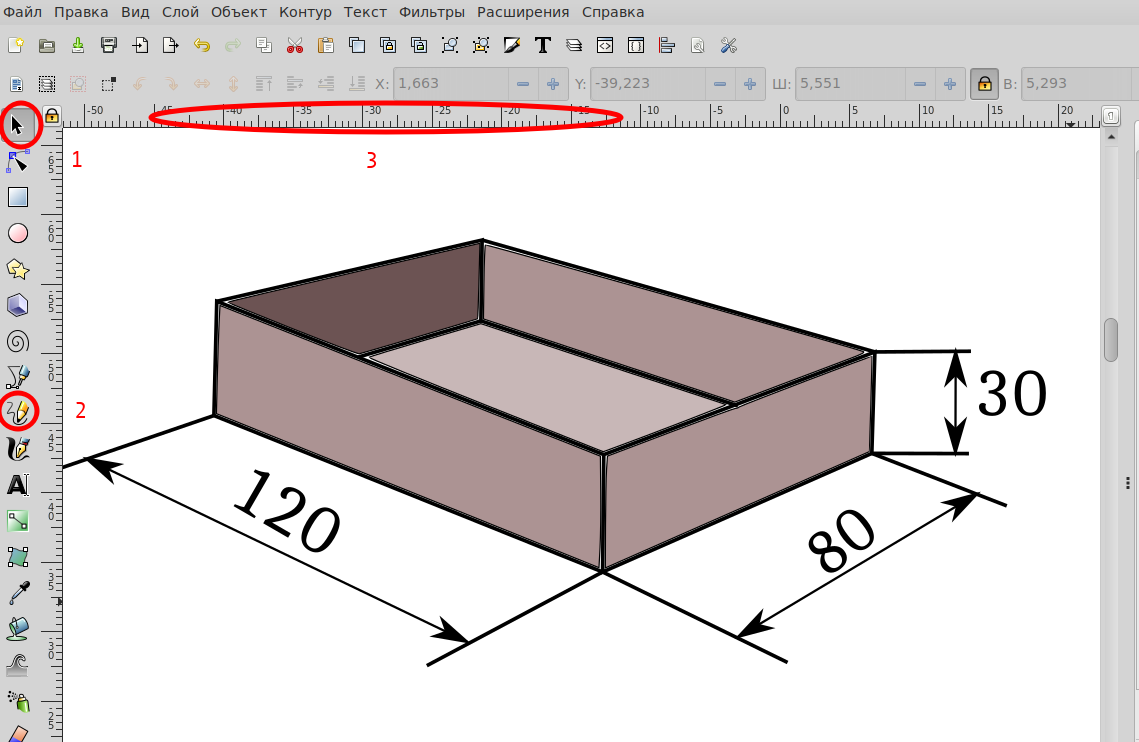This screenshot has width=1139, height=742.
Task: Select the Tweak wave tool
Action: [x=17, y=664]
